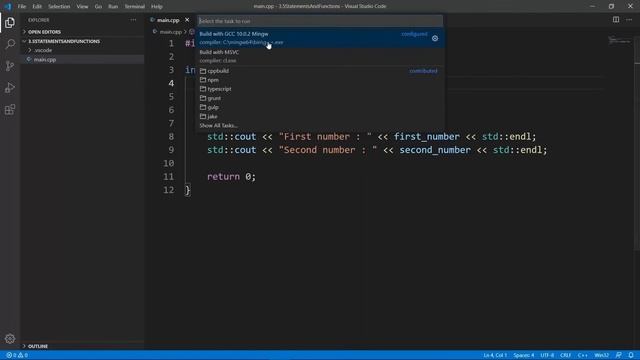This screenshot has height=360, width=640.
Task: Open the Go menu
Action: pyautogui.click(x=98, y=7)
